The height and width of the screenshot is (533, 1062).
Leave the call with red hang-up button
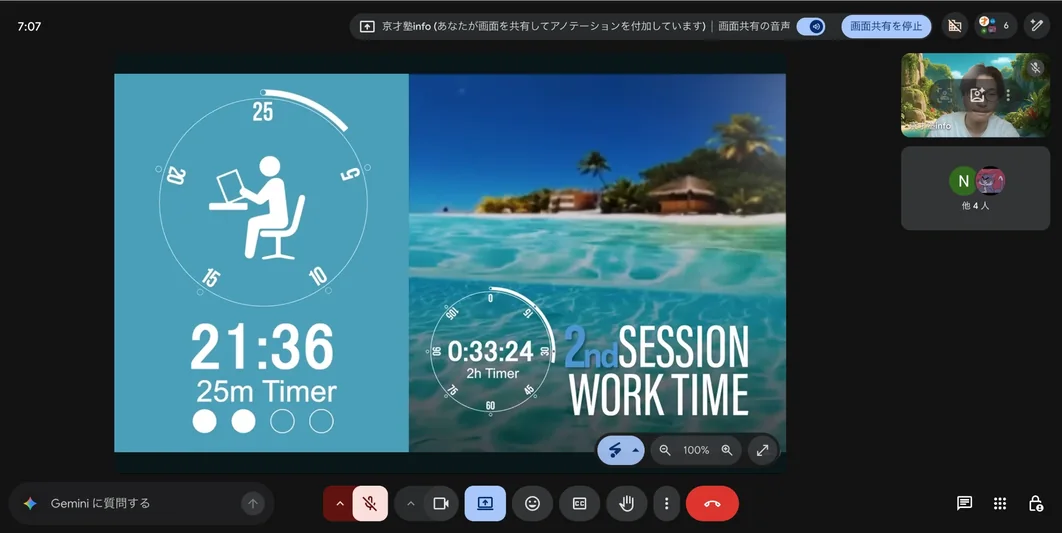click(712, 503)
